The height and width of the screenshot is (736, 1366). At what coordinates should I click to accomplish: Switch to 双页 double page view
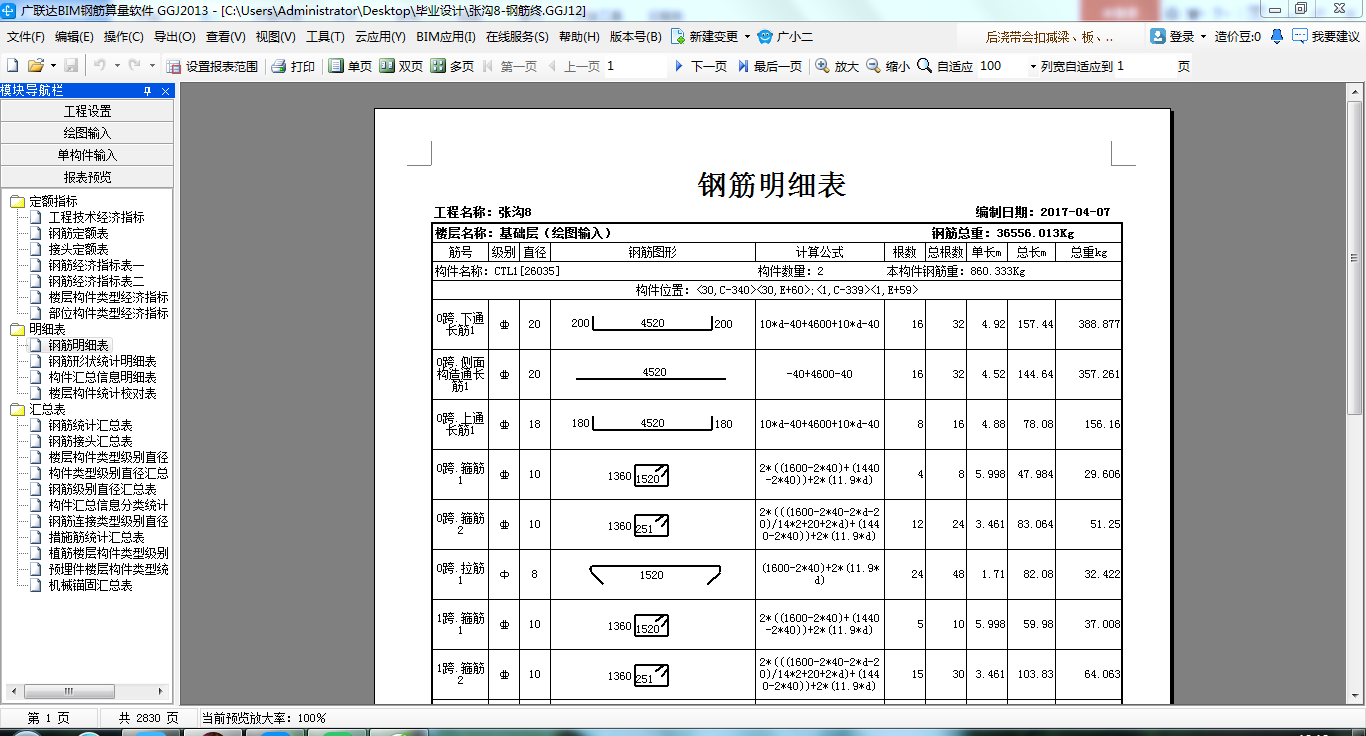click(x=401, y=66)
